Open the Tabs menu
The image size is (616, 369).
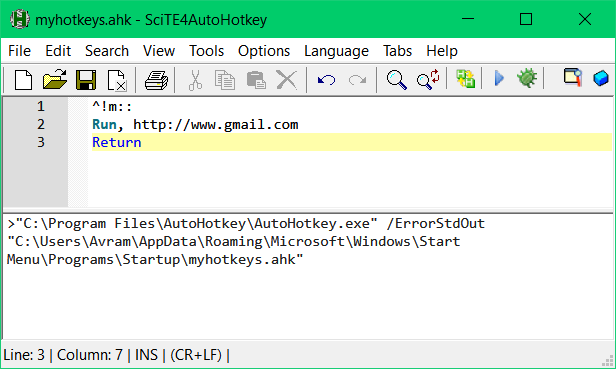pyautogui.click(x=397, y=51)
